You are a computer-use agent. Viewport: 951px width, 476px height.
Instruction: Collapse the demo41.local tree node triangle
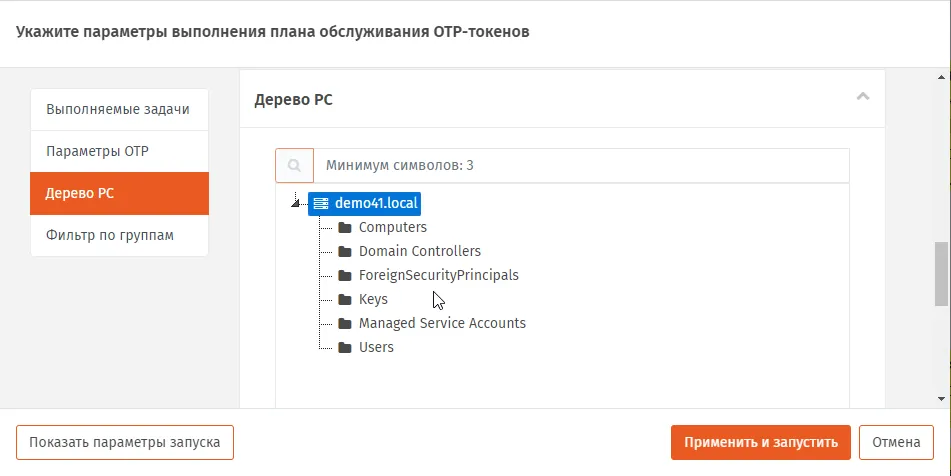click(295, 203)
